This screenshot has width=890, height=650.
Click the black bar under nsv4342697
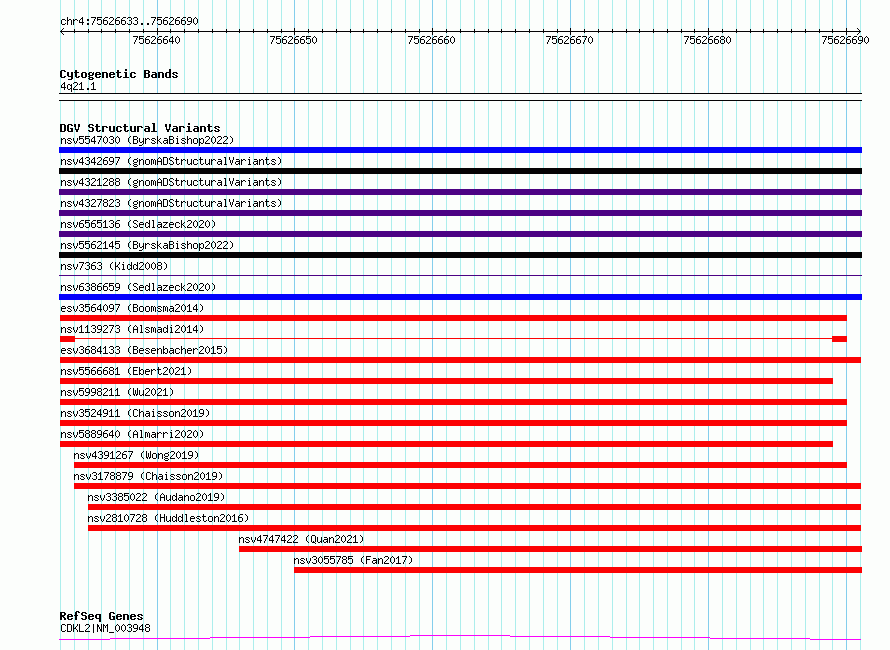(460, 171)
